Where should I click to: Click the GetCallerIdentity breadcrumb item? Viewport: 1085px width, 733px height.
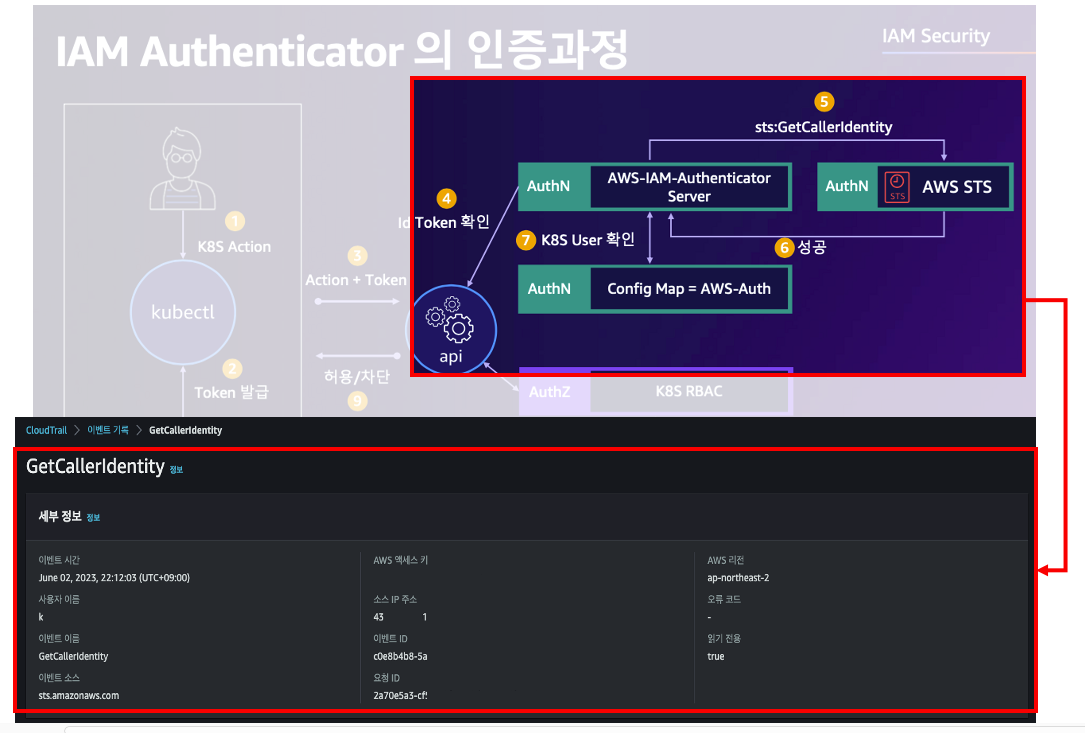point(185,431)
